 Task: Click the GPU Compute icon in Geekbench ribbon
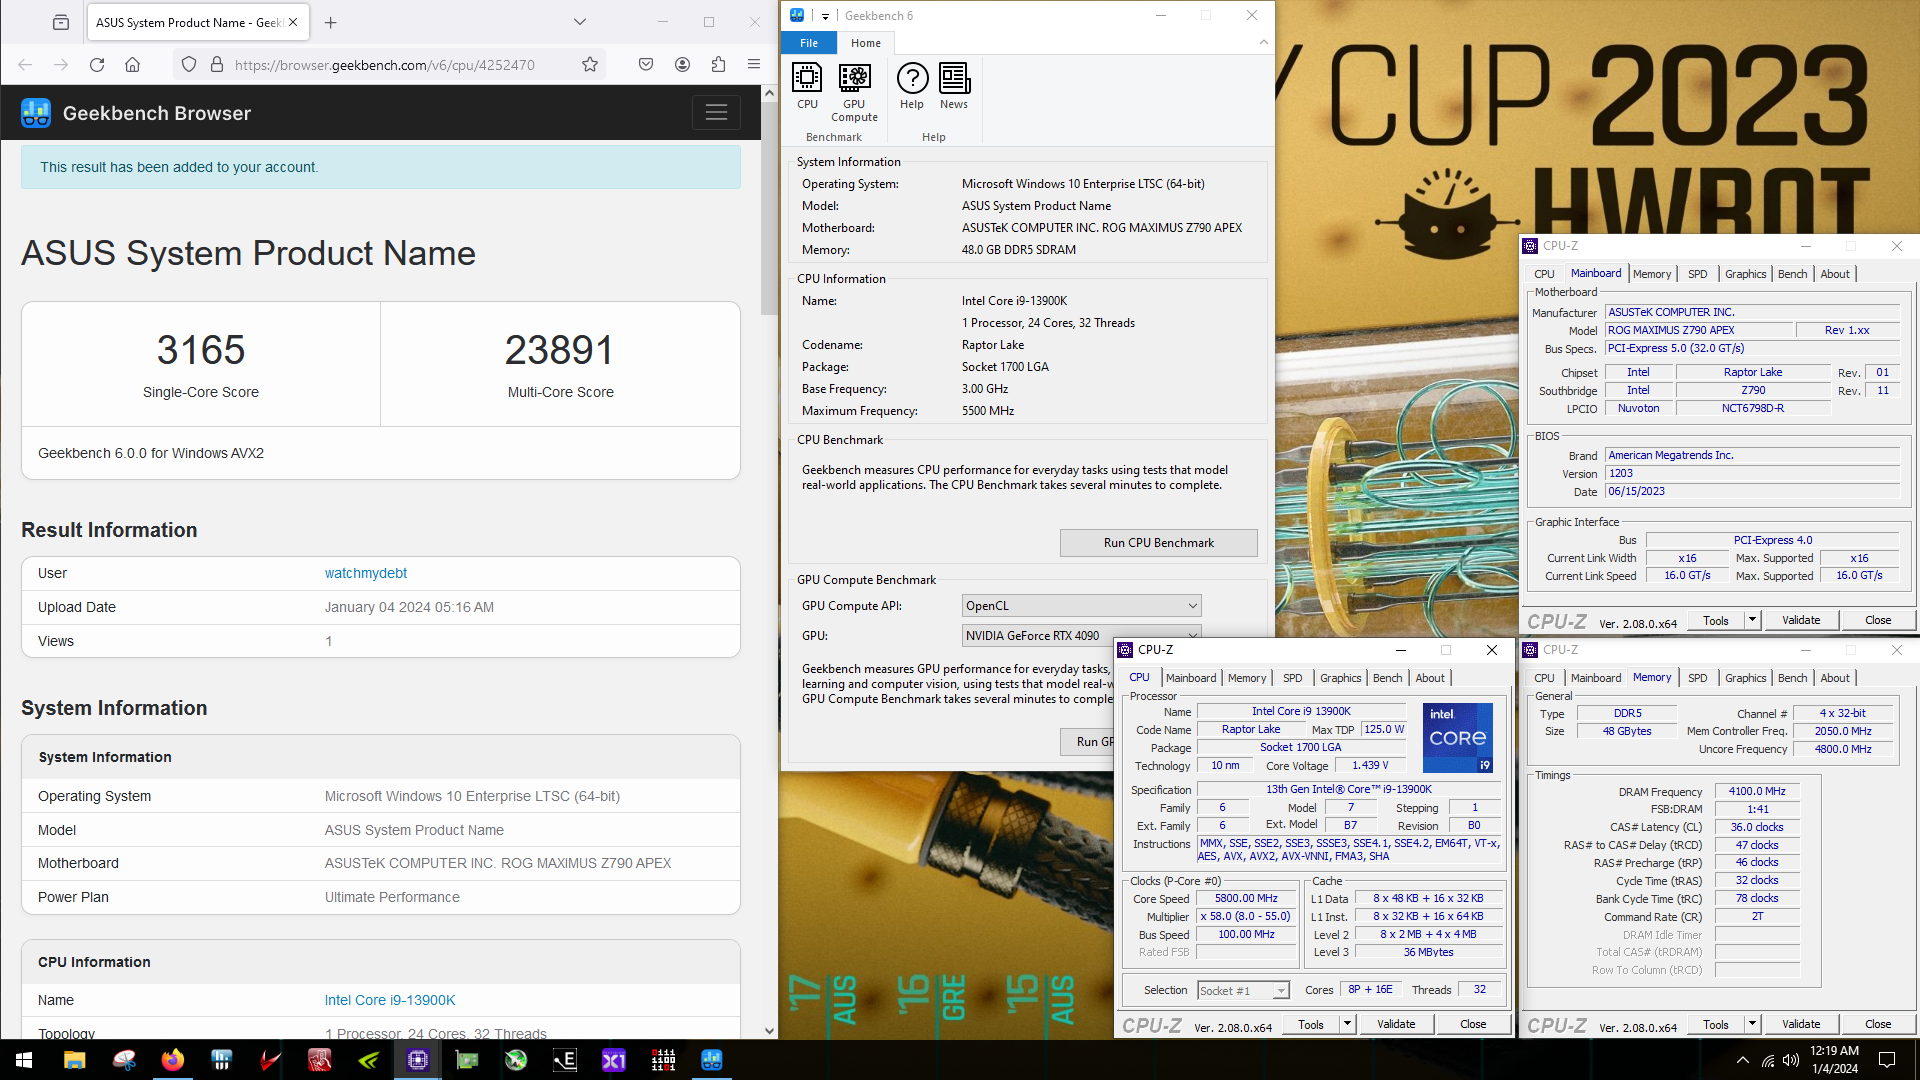(854, 92)
